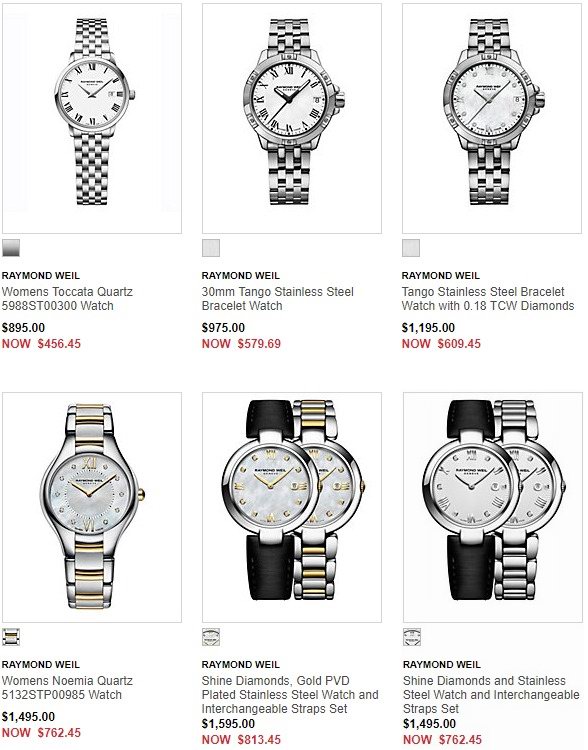Open two-tone Noemia watch image
The image size is (588, 750).
pos(92,507)
